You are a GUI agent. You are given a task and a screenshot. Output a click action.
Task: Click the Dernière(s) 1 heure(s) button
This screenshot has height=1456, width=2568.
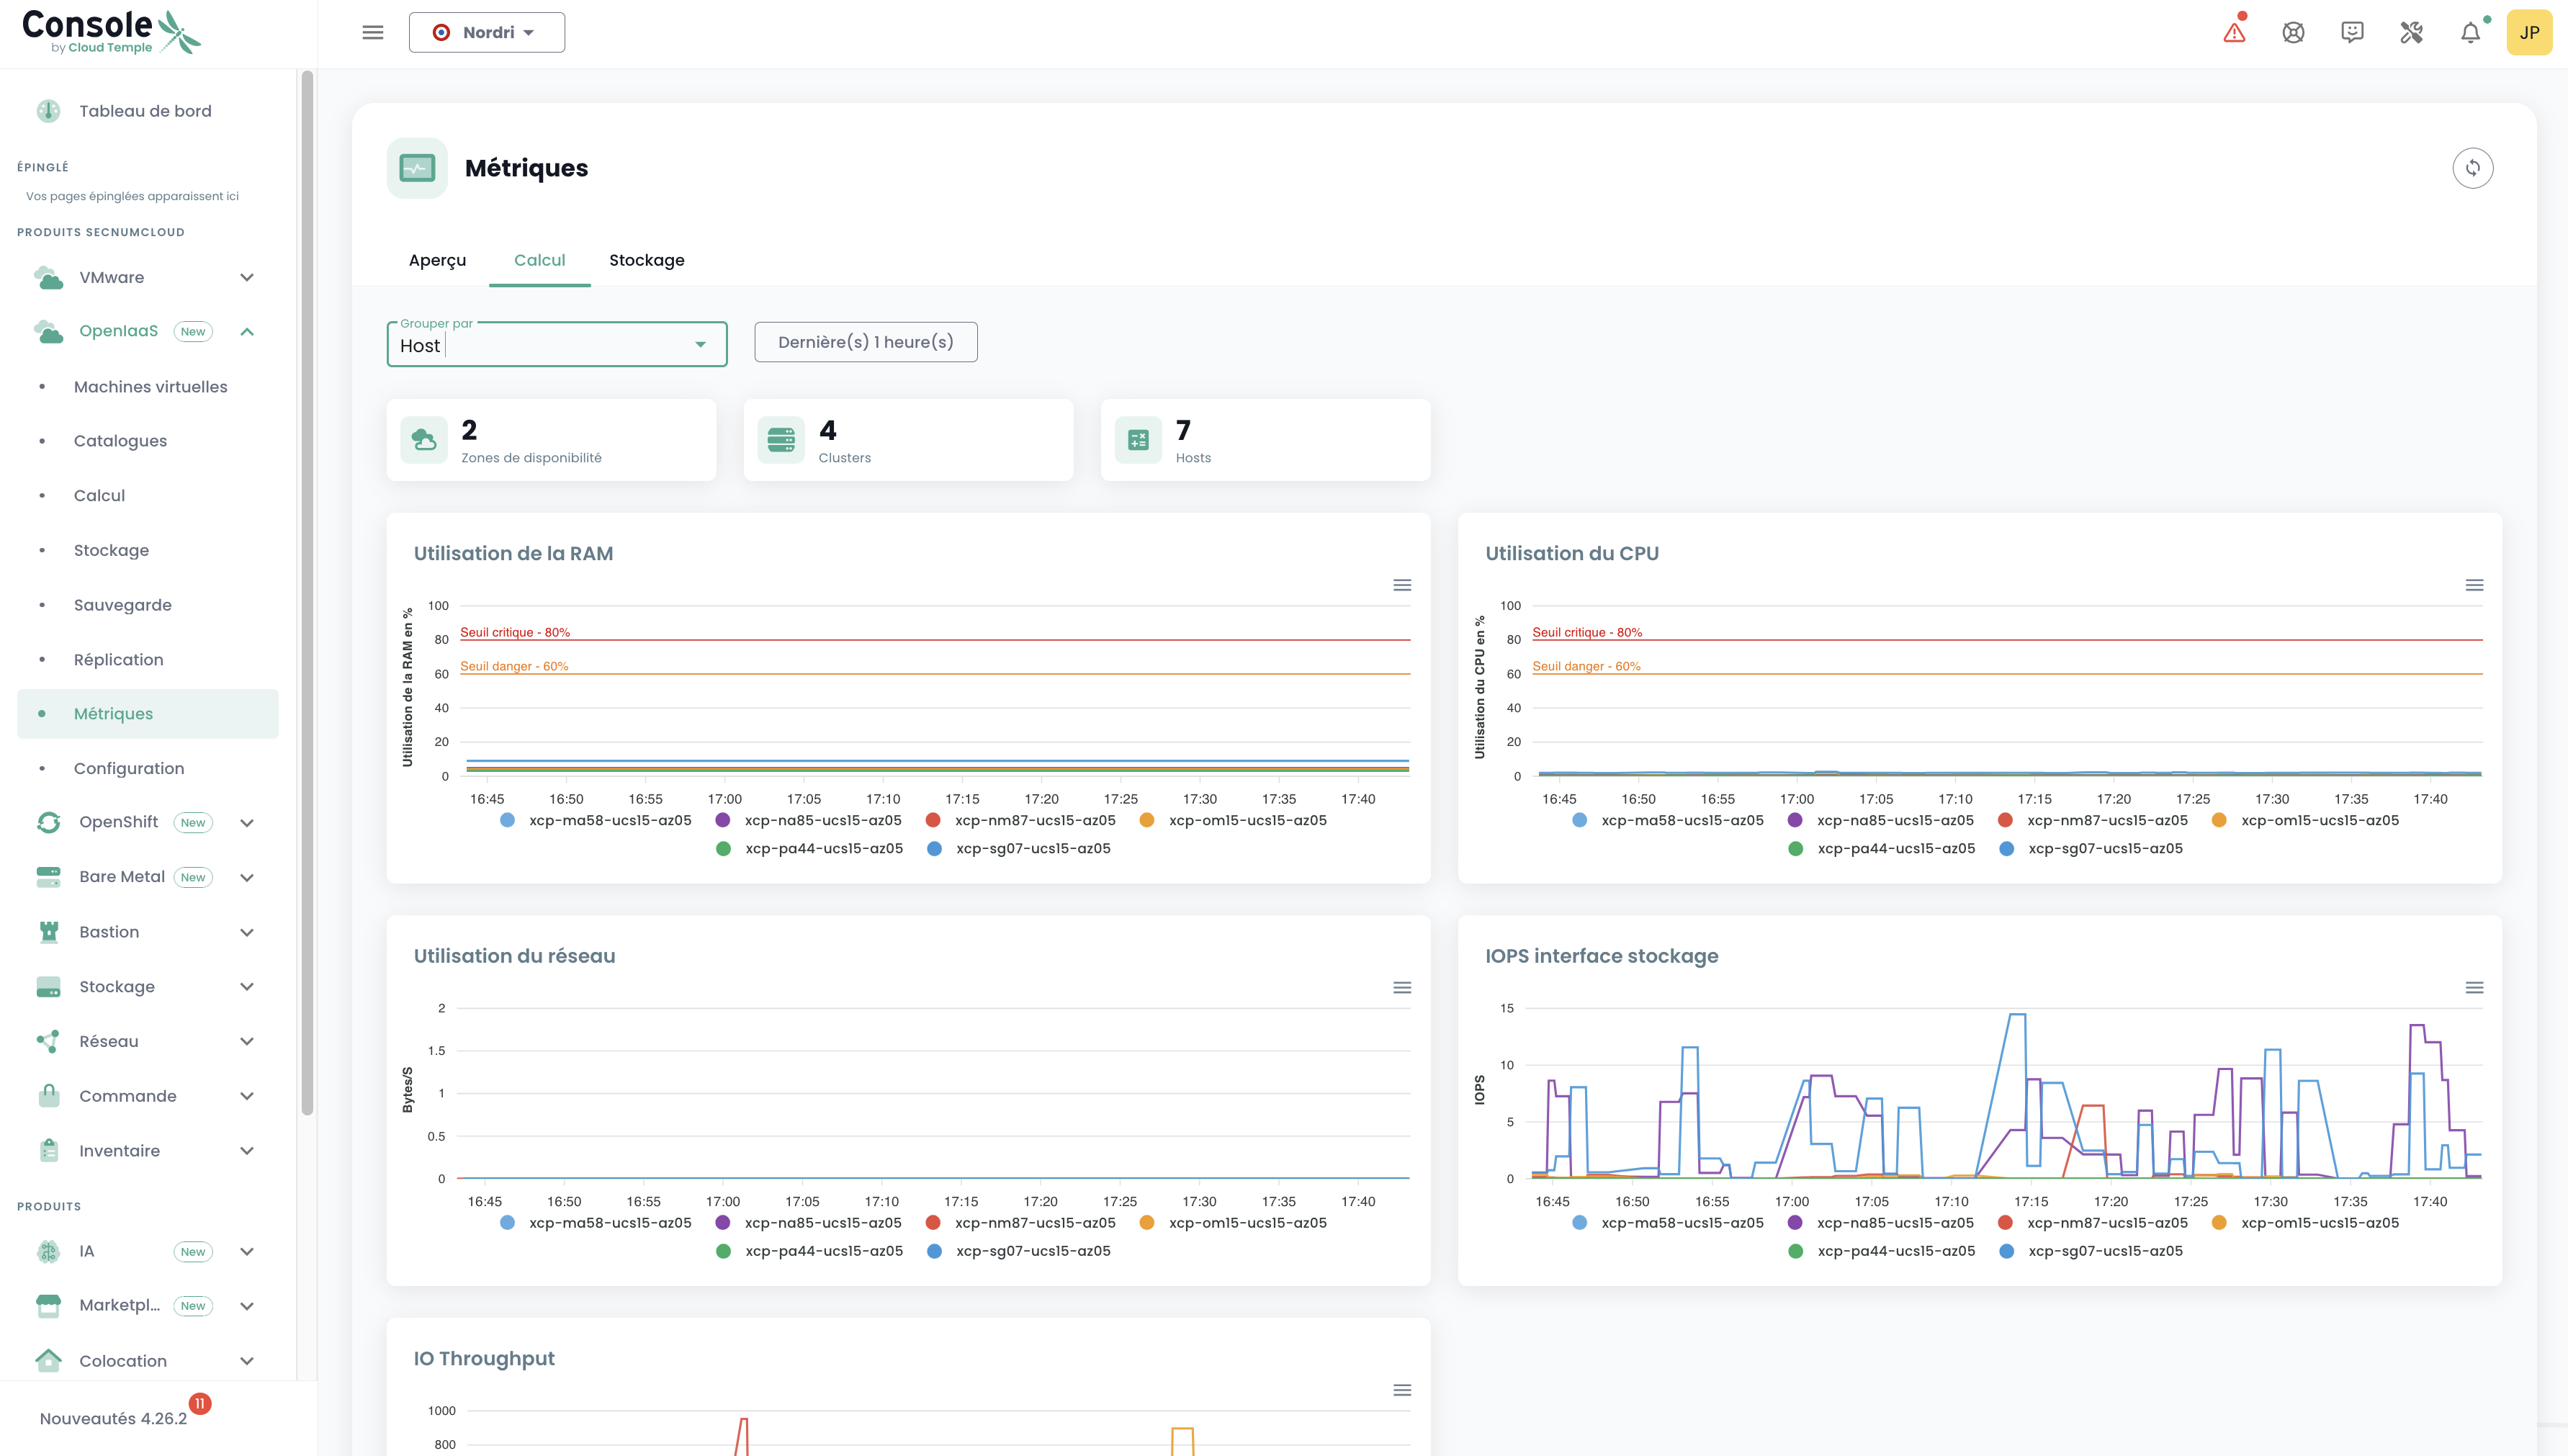(x=865, y=342)
